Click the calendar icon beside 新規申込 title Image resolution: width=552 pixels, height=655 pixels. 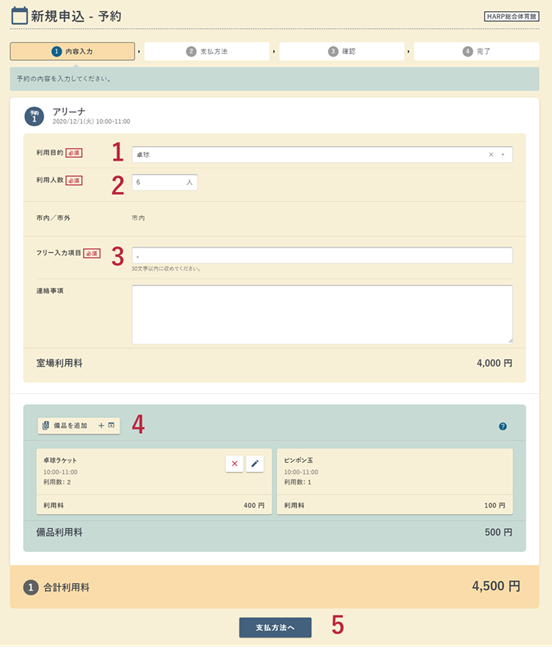click(x=19, y=16)
